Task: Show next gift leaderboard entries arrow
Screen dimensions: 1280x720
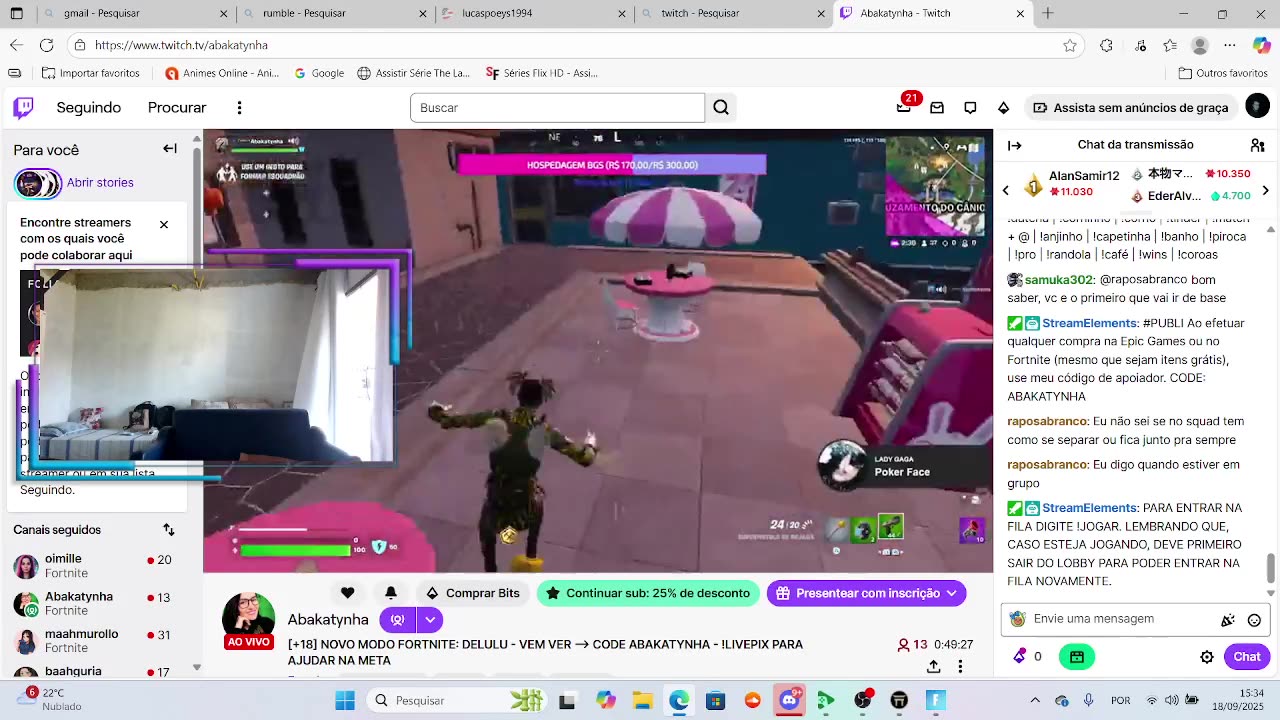Action: pyautogui.click(x=1265, y=191)
